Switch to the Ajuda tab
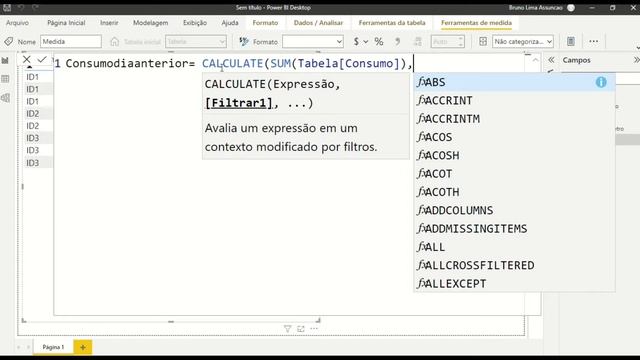The height and width of the screenshot is (360, 640). (230, 23)
